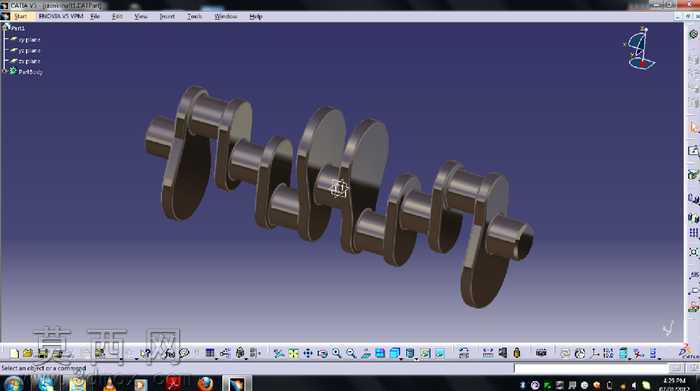Click the Sketch icon in right toolbar
This screenshot has width=700, height=391.
(x=693, y=151)
